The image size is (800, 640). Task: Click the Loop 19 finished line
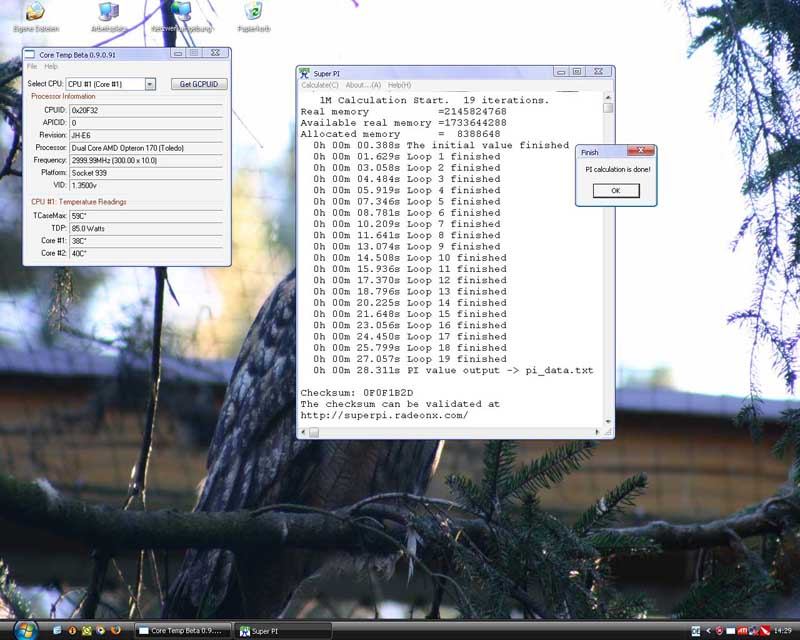[410, 359]
